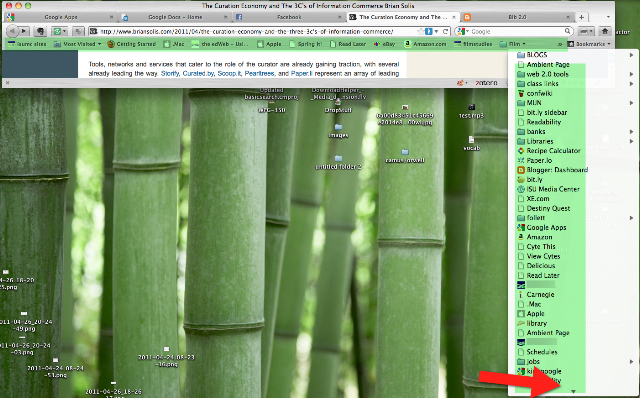Open the list all tabs dropdown

608,17
